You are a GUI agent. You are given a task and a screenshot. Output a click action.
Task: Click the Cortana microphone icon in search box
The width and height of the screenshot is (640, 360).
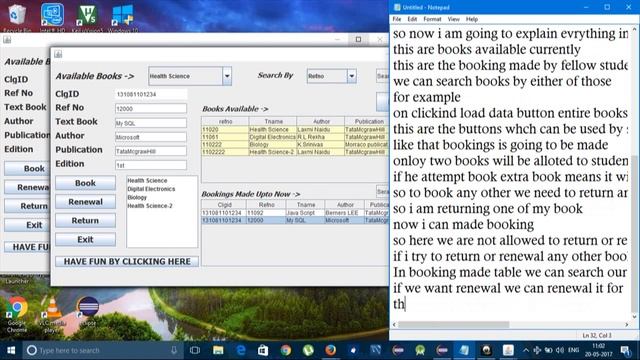tap(174, 350)
